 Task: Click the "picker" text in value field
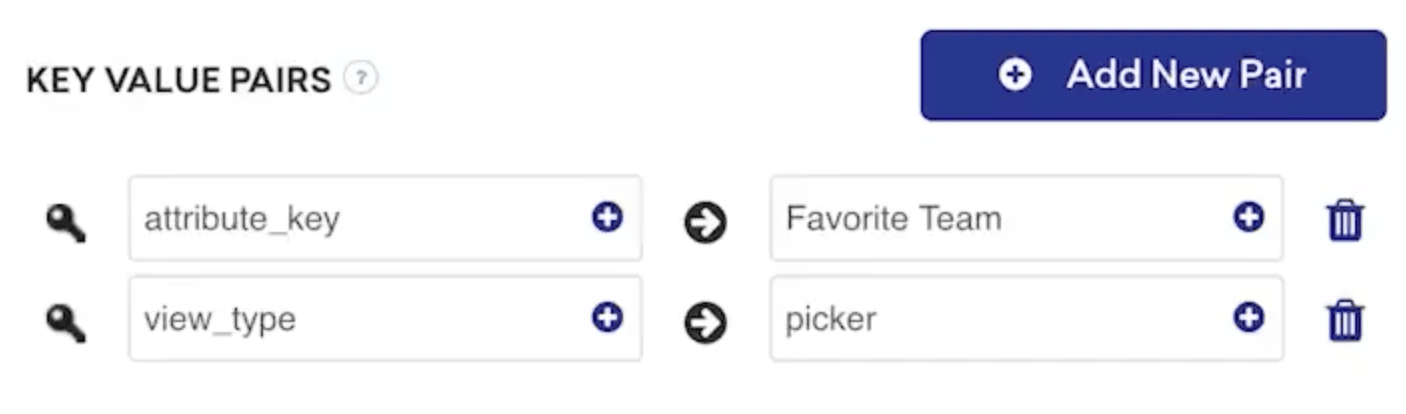click(831, 319)
